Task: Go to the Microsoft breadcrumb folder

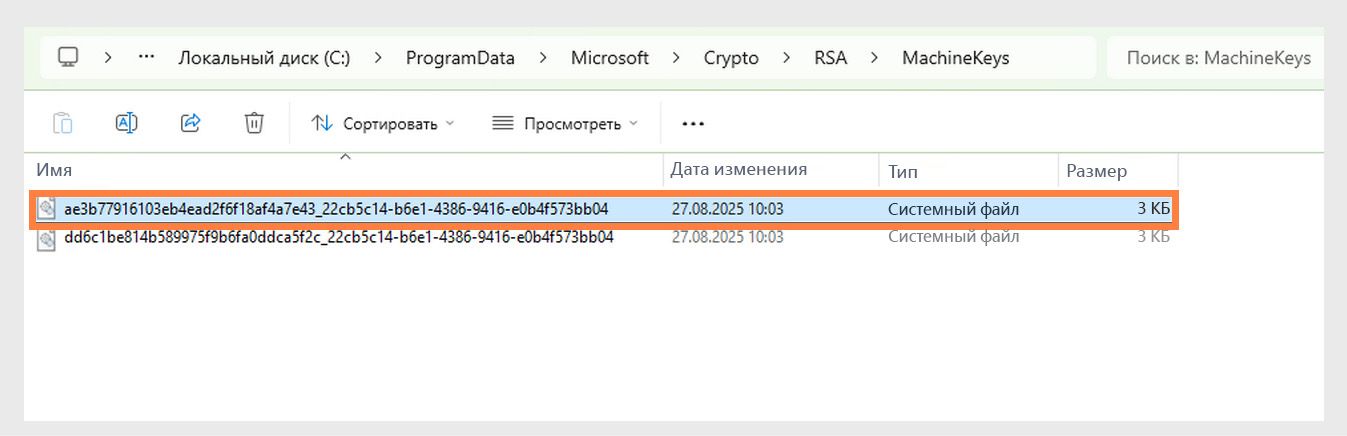Action: click(610, 58)
